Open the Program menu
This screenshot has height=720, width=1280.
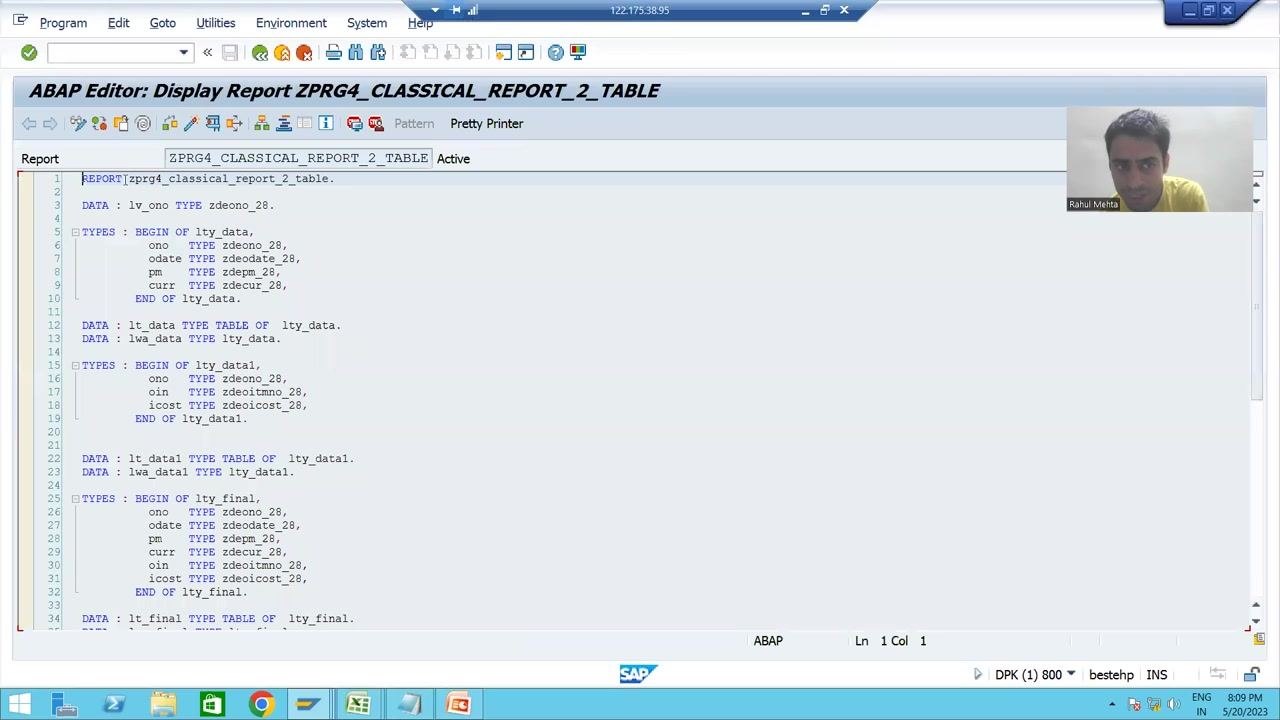[63, 23]
